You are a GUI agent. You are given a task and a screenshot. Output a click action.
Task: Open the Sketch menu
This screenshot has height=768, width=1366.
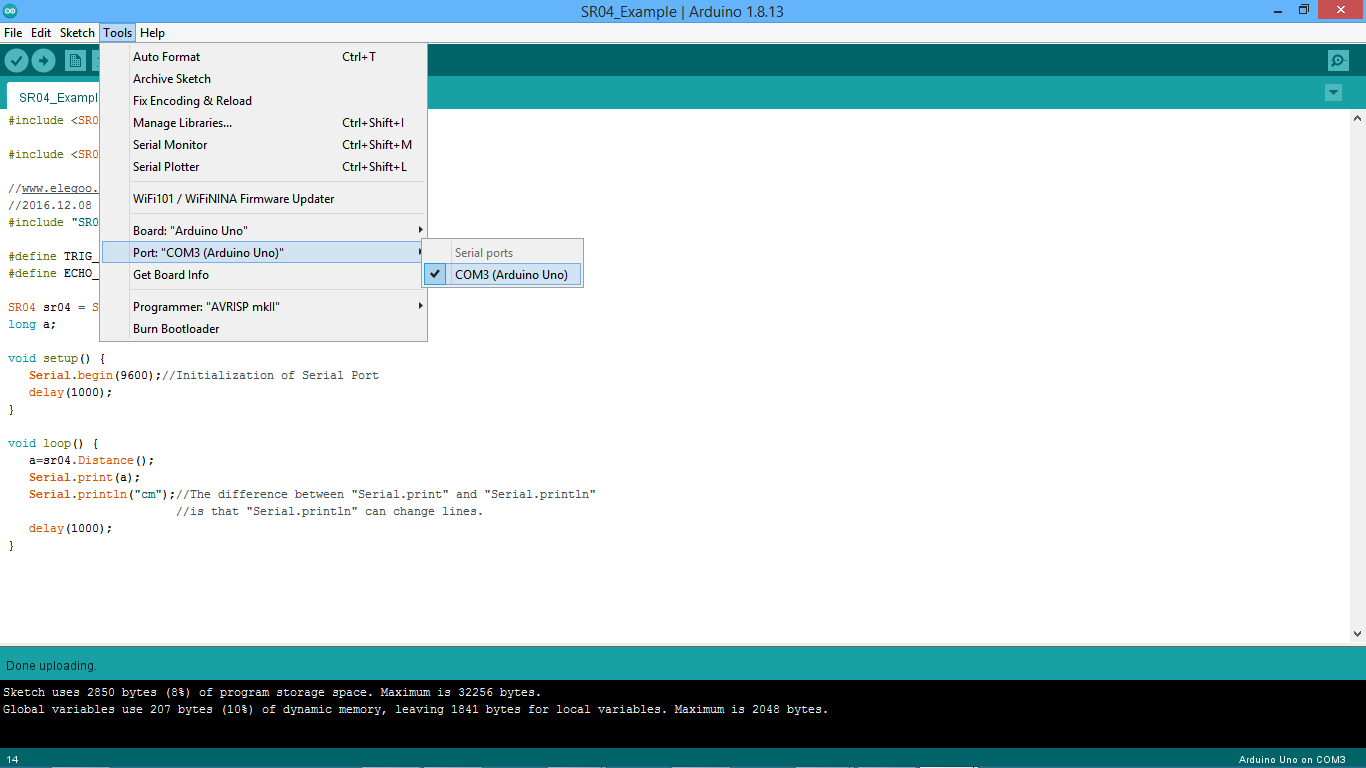click(77, 32)
